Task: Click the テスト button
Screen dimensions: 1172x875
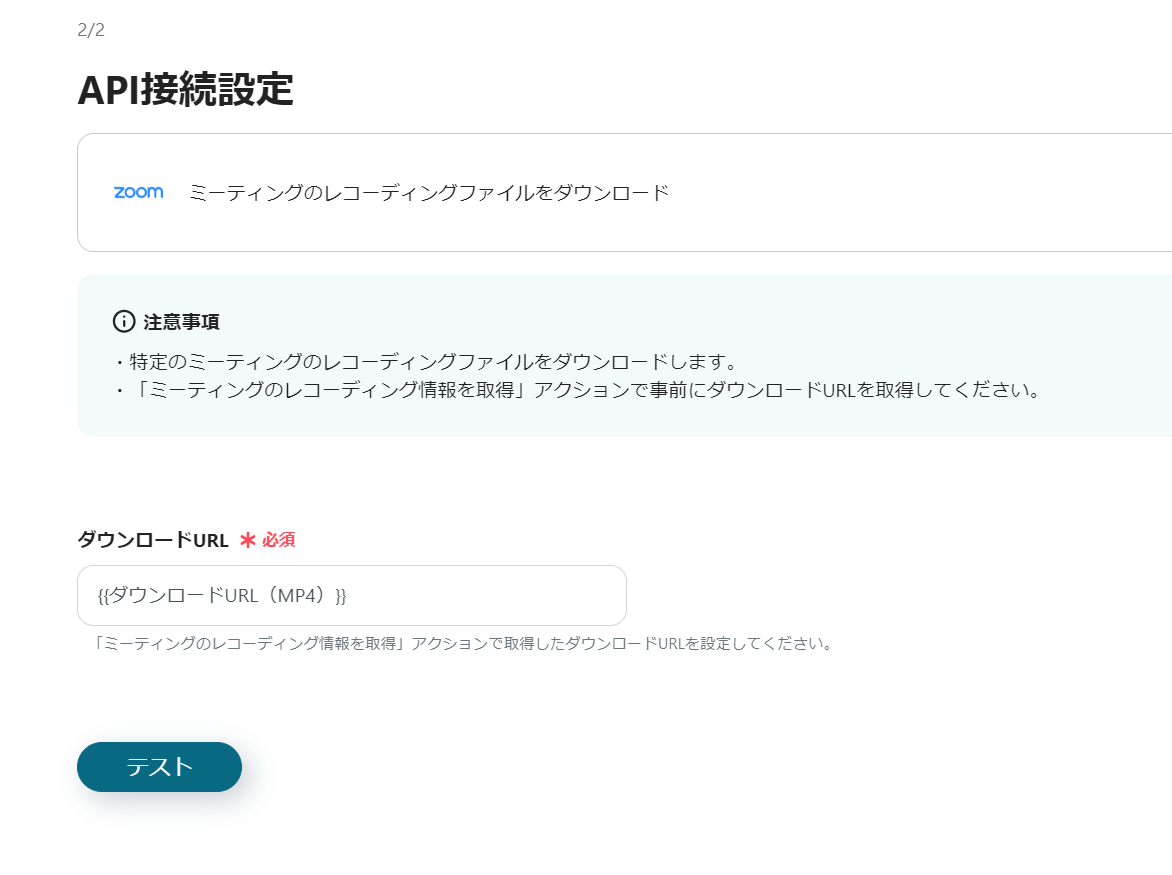Action: pos(159,767)
